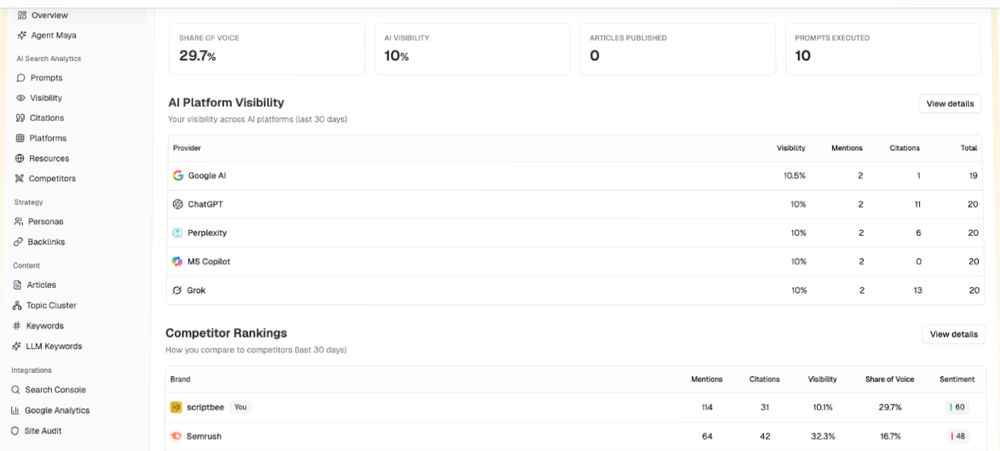Click scriptbee sentiment score badge
The image size is (1000, 451).
956,408
